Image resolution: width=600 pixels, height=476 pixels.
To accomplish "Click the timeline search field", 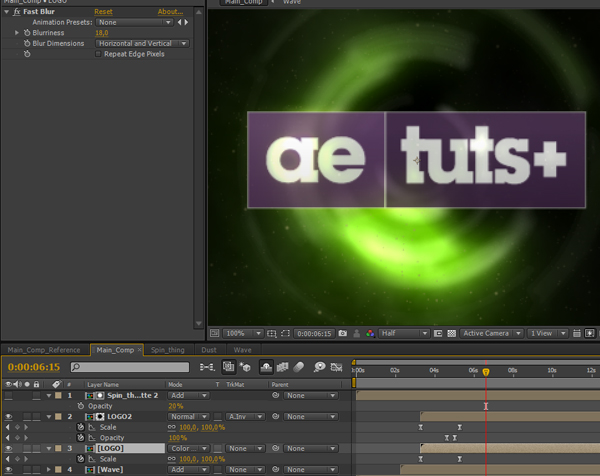I will (x=130, y=367).
